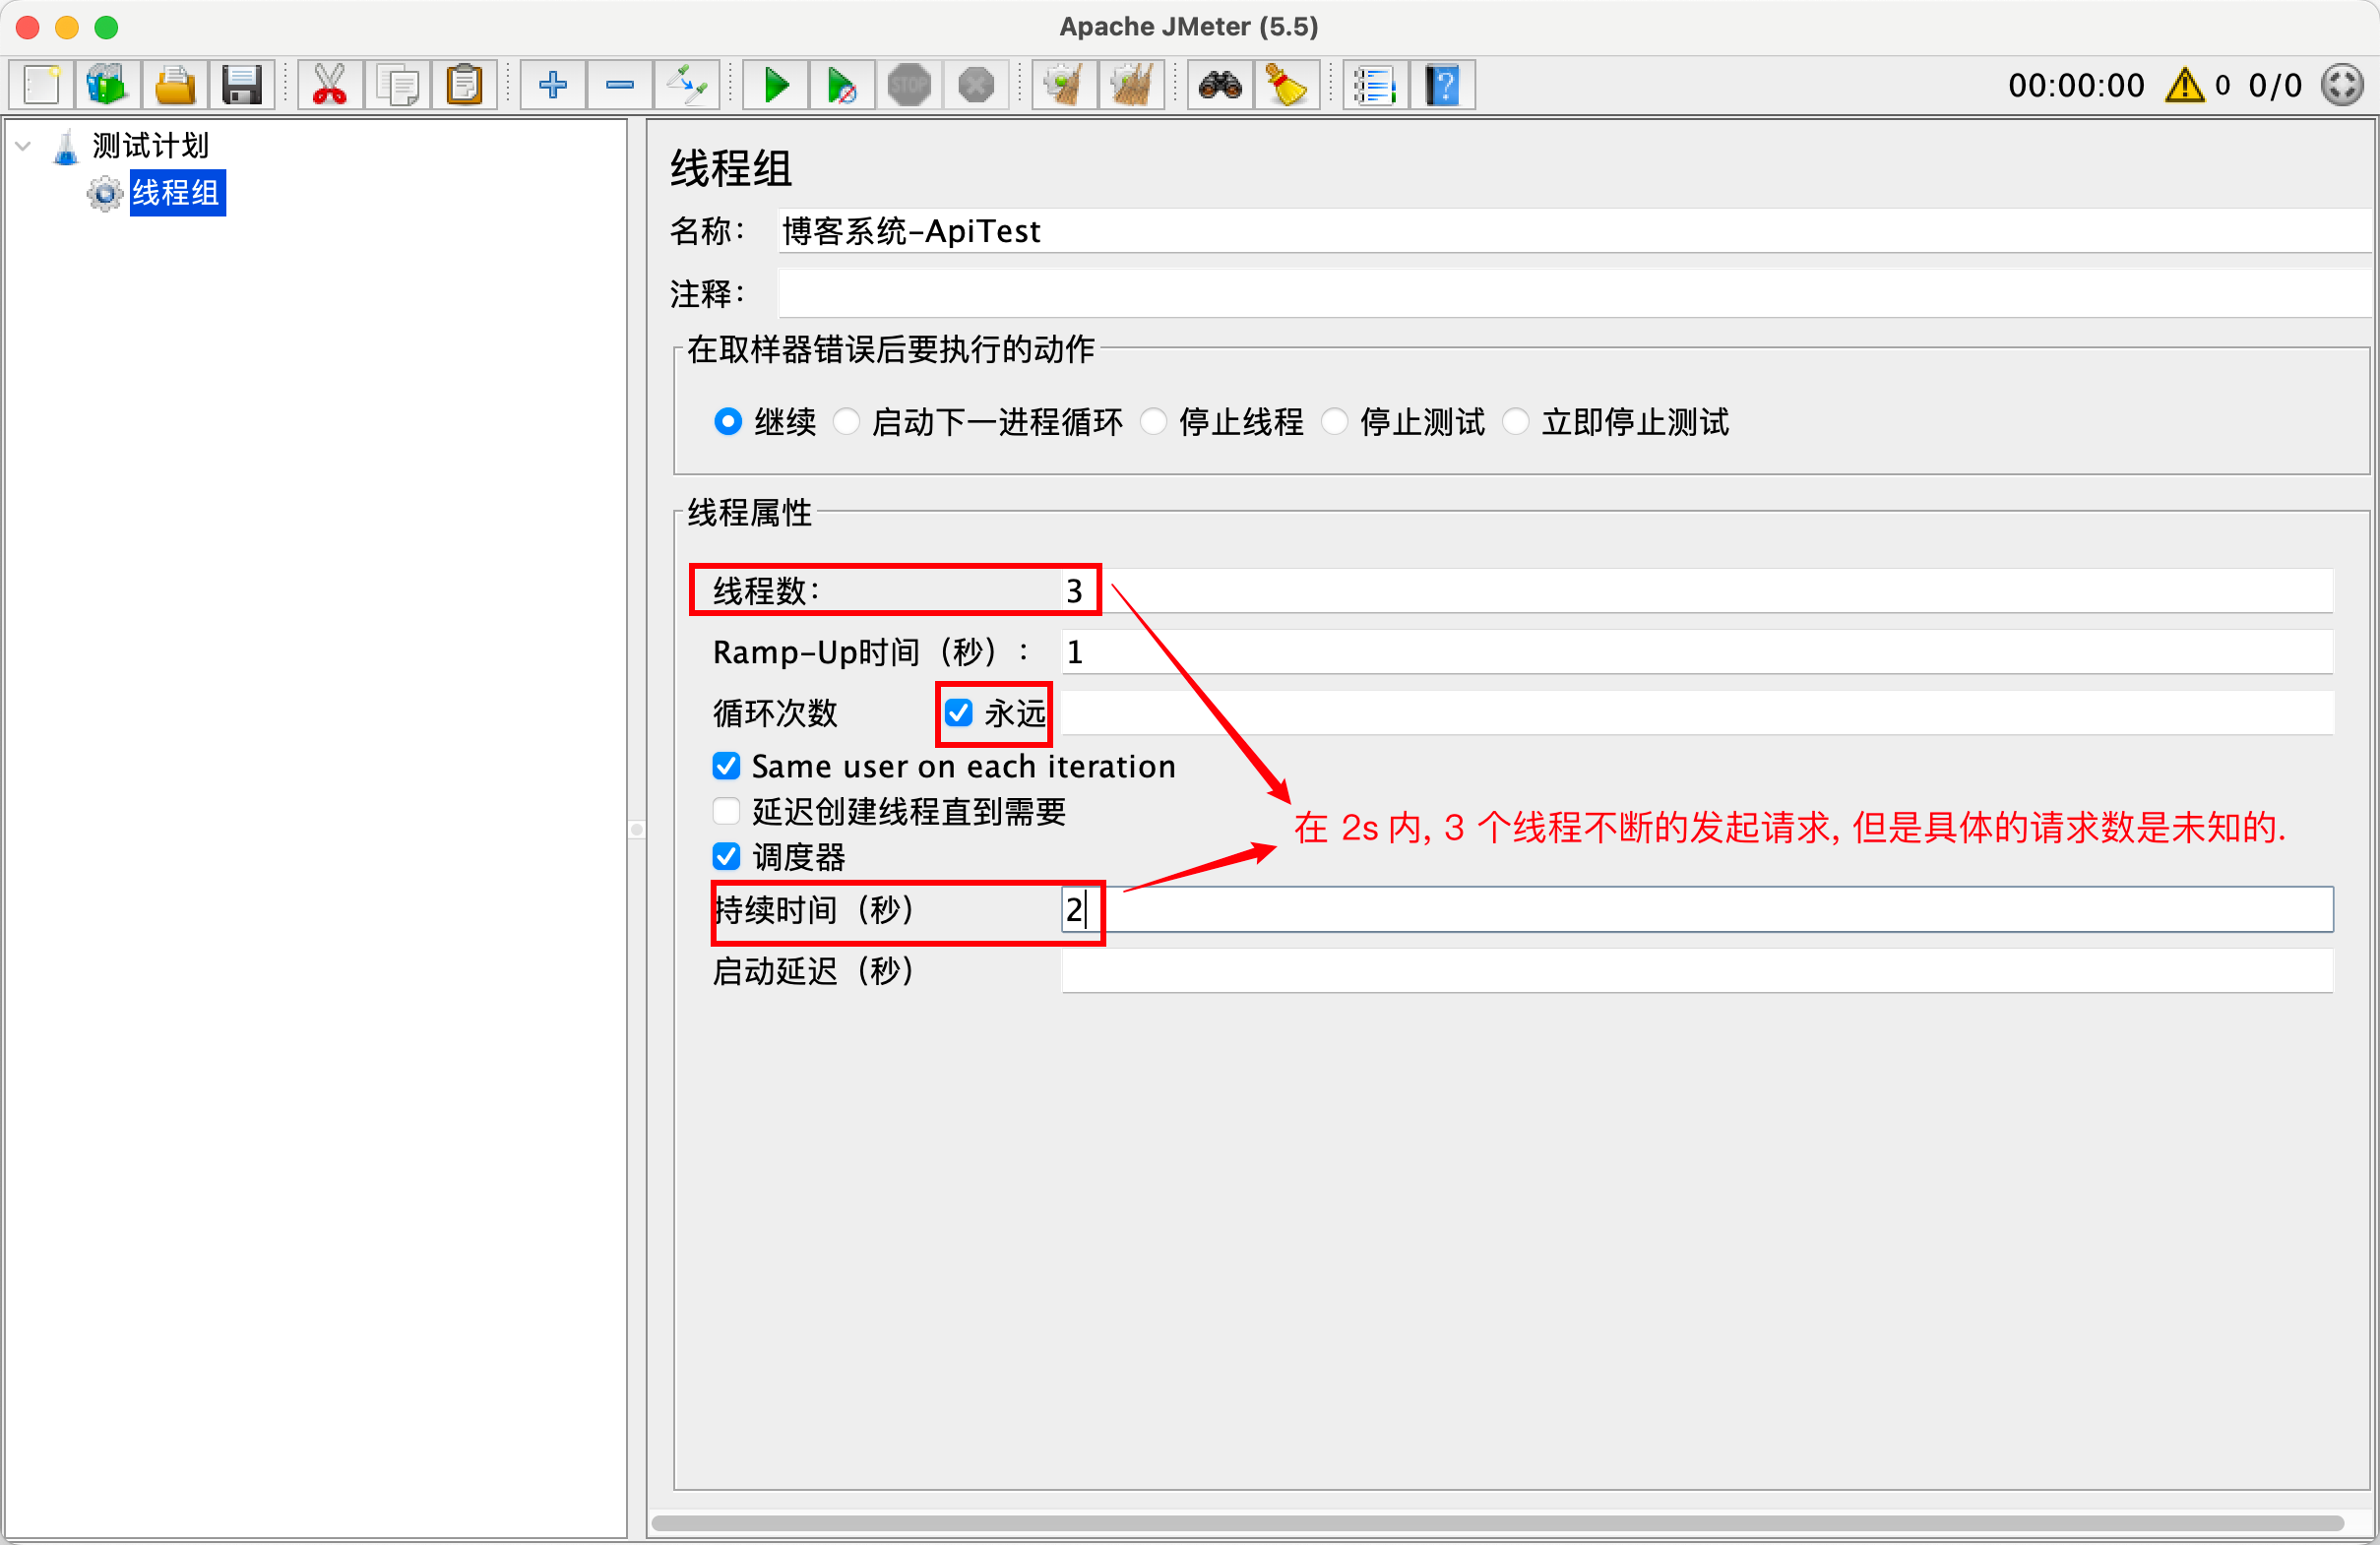Click the 0/0 thread count text
Image resolution: width=2380 pixels, height=1545 pixels.
coord(2275,86)
